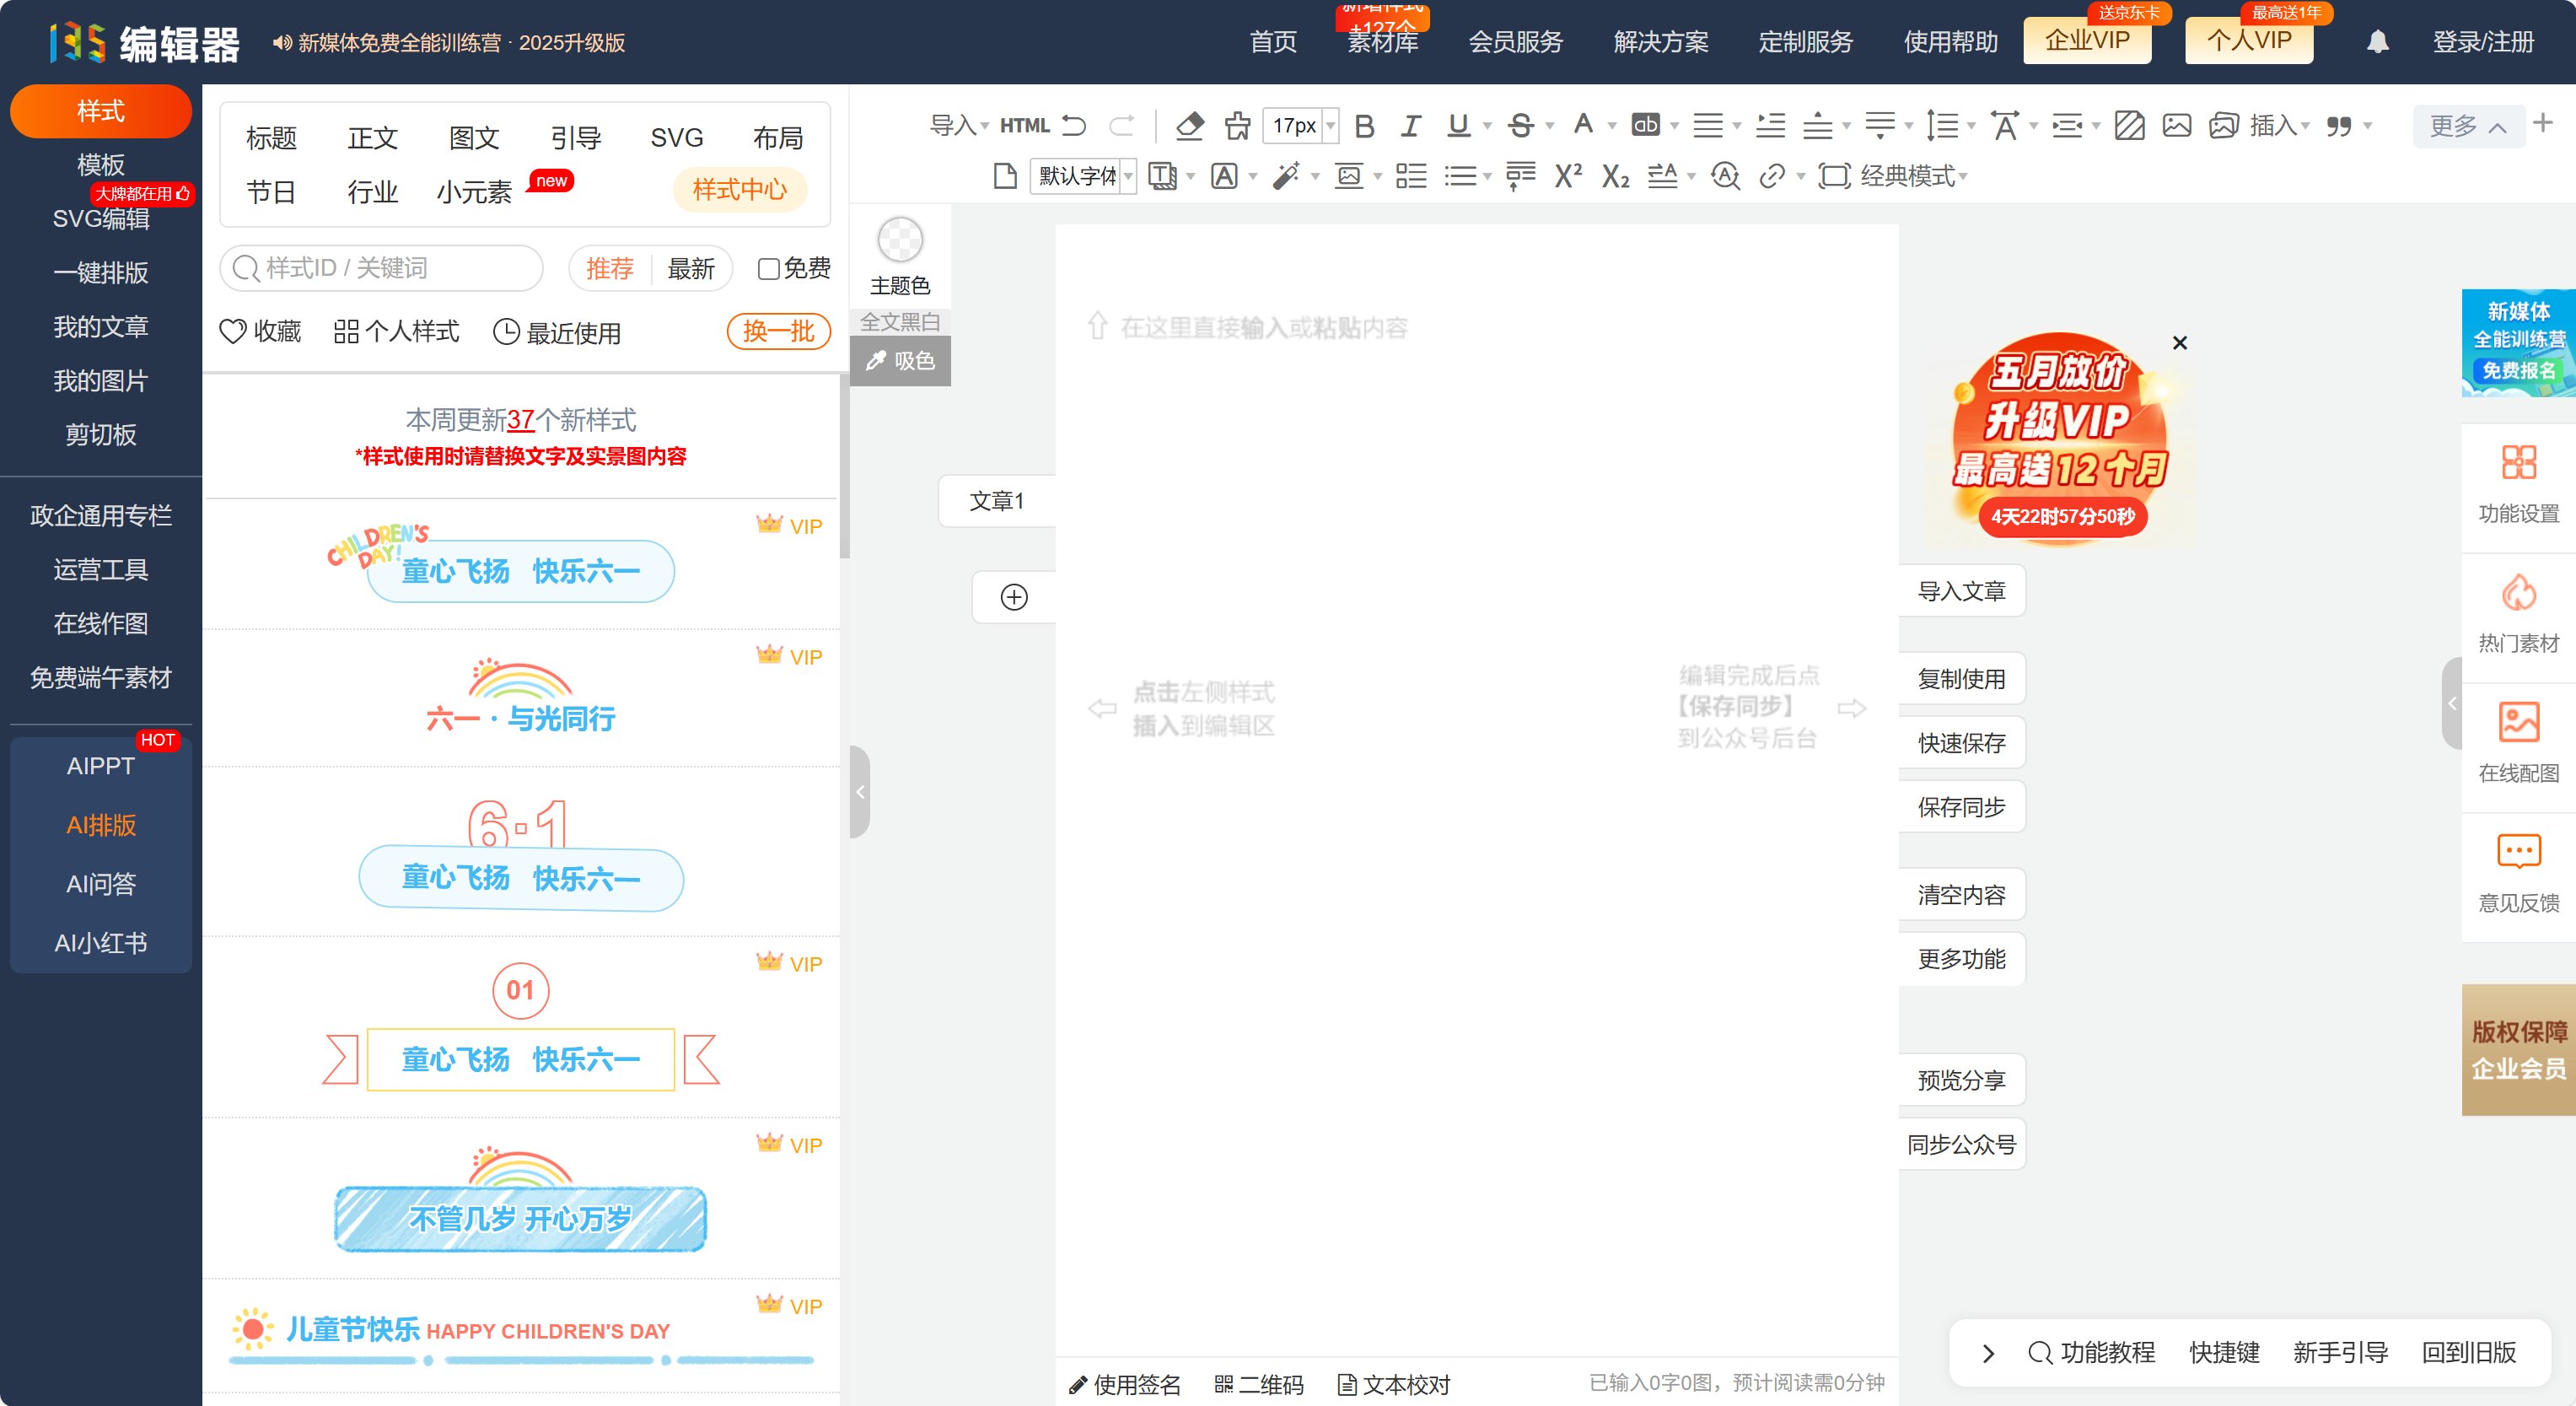Toggle 全文黑白 mode
The image size is (2576, 1406).
pos(900,322)
